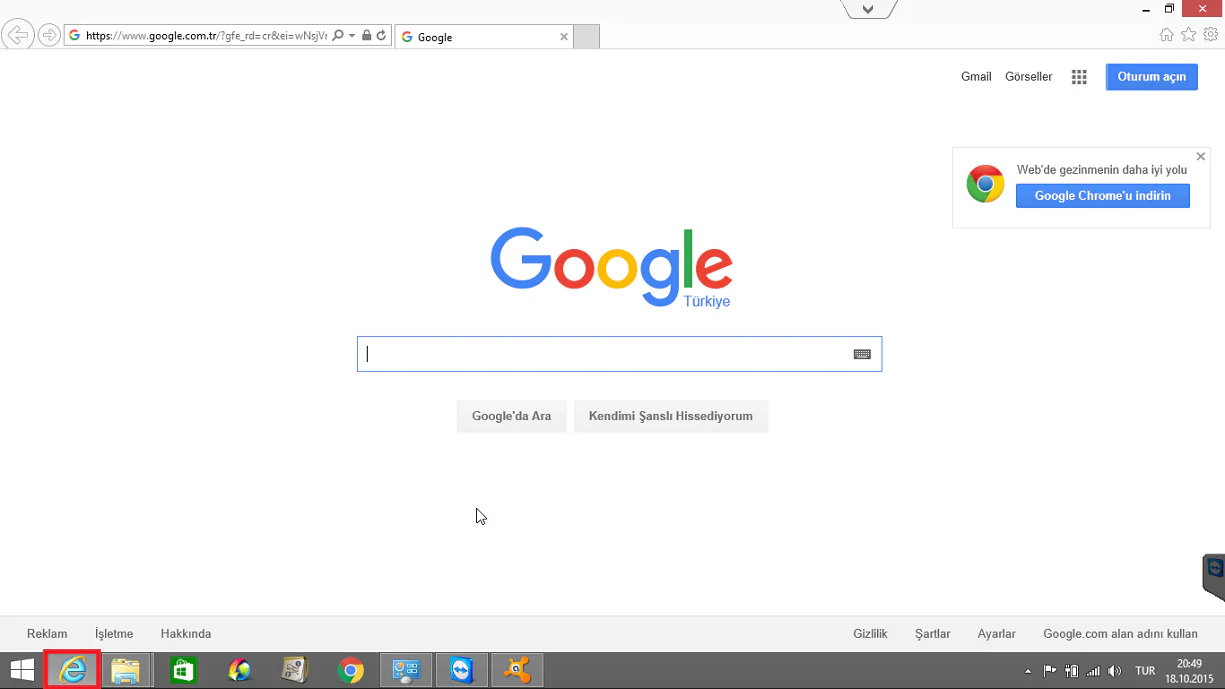The height and width of the screenshot is (689, 1225).
Task: Click the network signal tray icon
Action: click(1094, 671)
